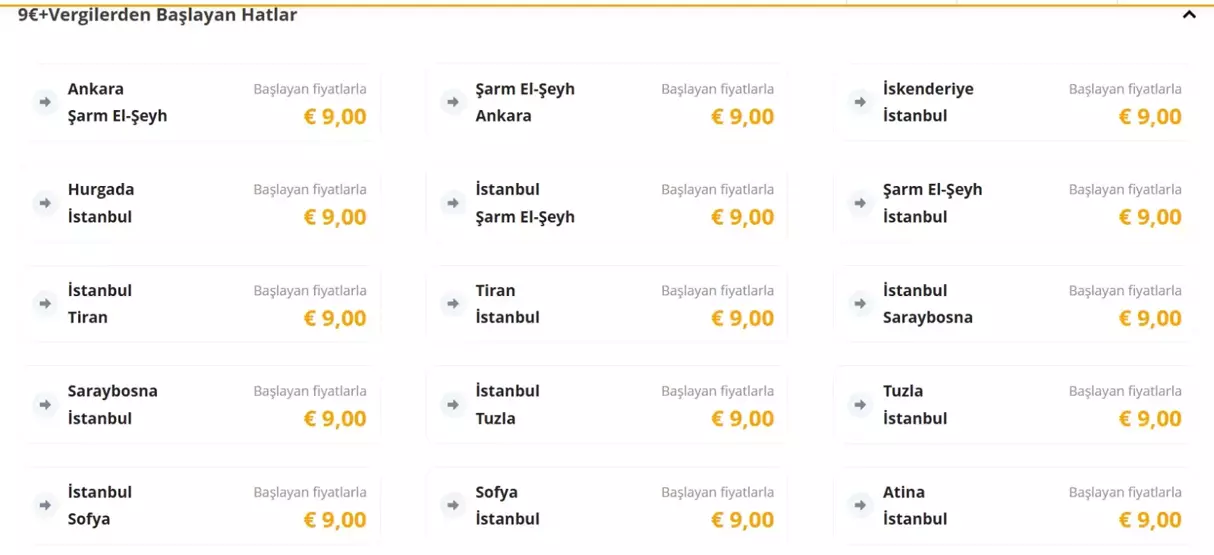The image size is (1214, 555).
Task: Click arrow icon beside Hurgada to İstanbul route
Action: click(45, 203)
